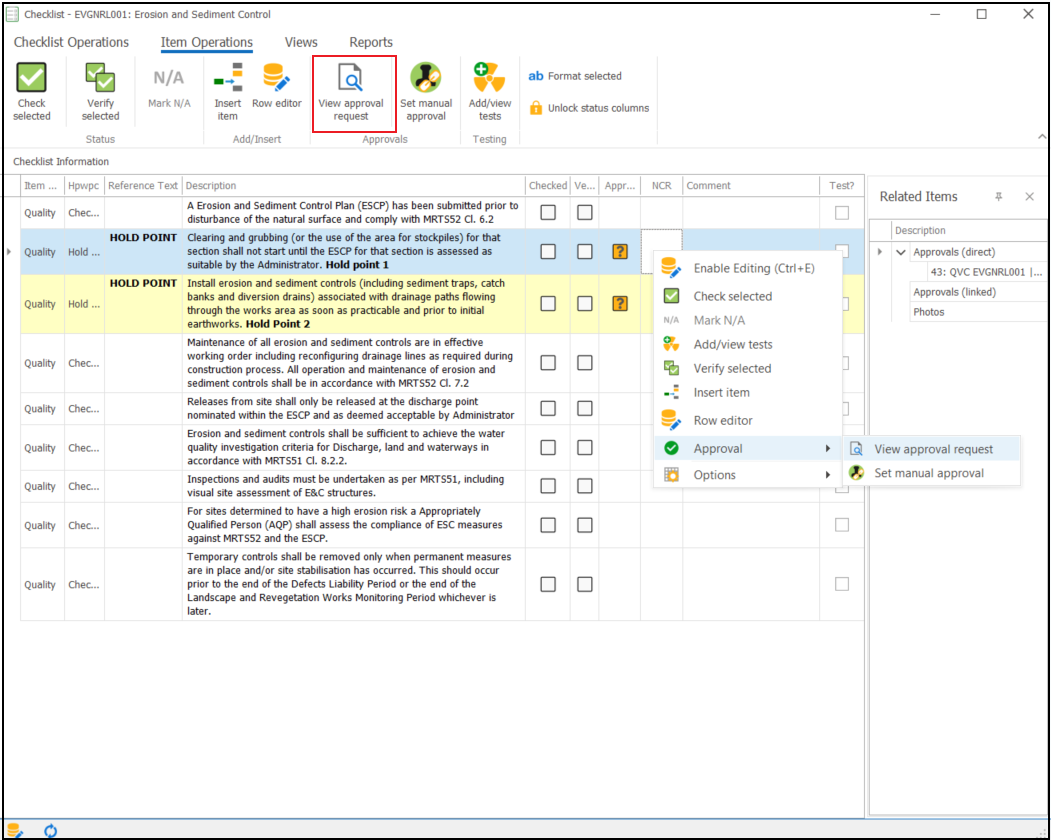Switch to the Reports tab
Viewport: 1051px width, 840px height.
click(371, 42)
